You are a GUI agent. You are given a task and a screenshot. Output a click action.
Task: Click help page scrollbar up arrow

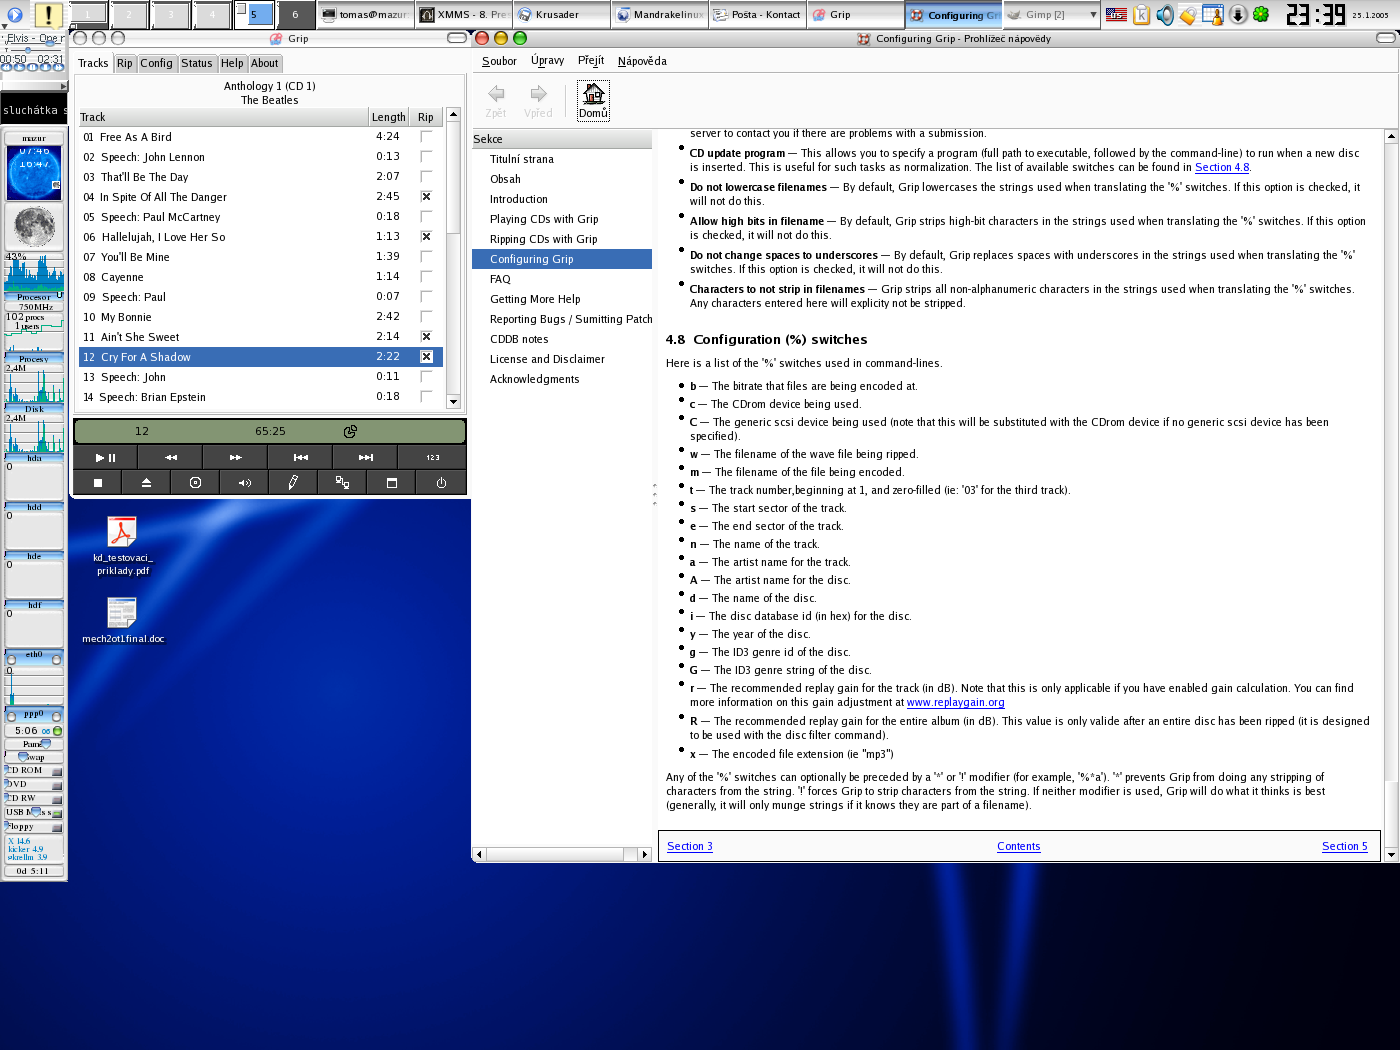pos(1391,135)
